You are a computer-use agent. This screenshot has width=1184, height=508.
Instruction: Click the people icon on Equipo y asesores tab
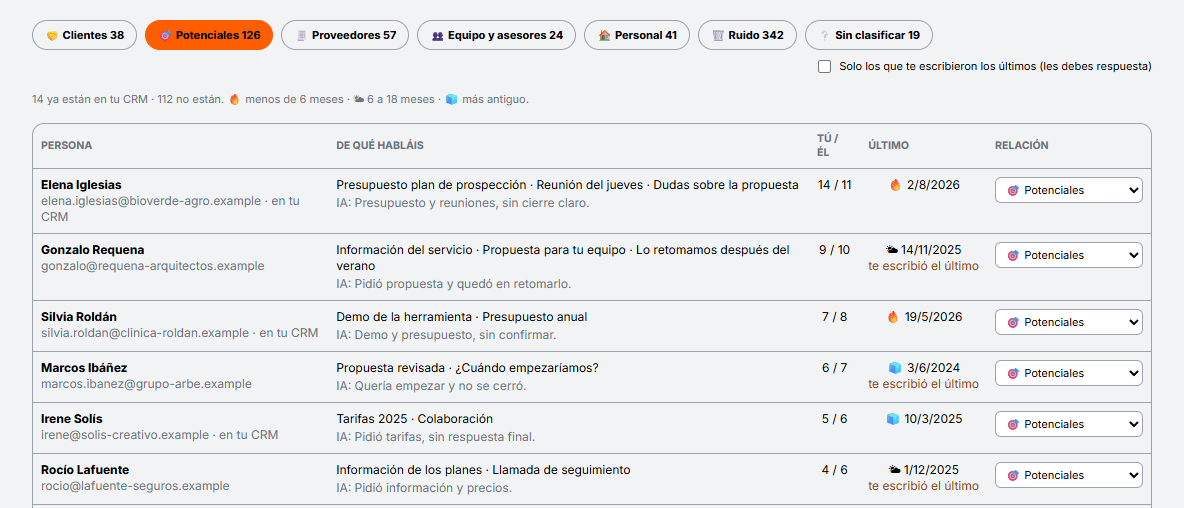437,35
